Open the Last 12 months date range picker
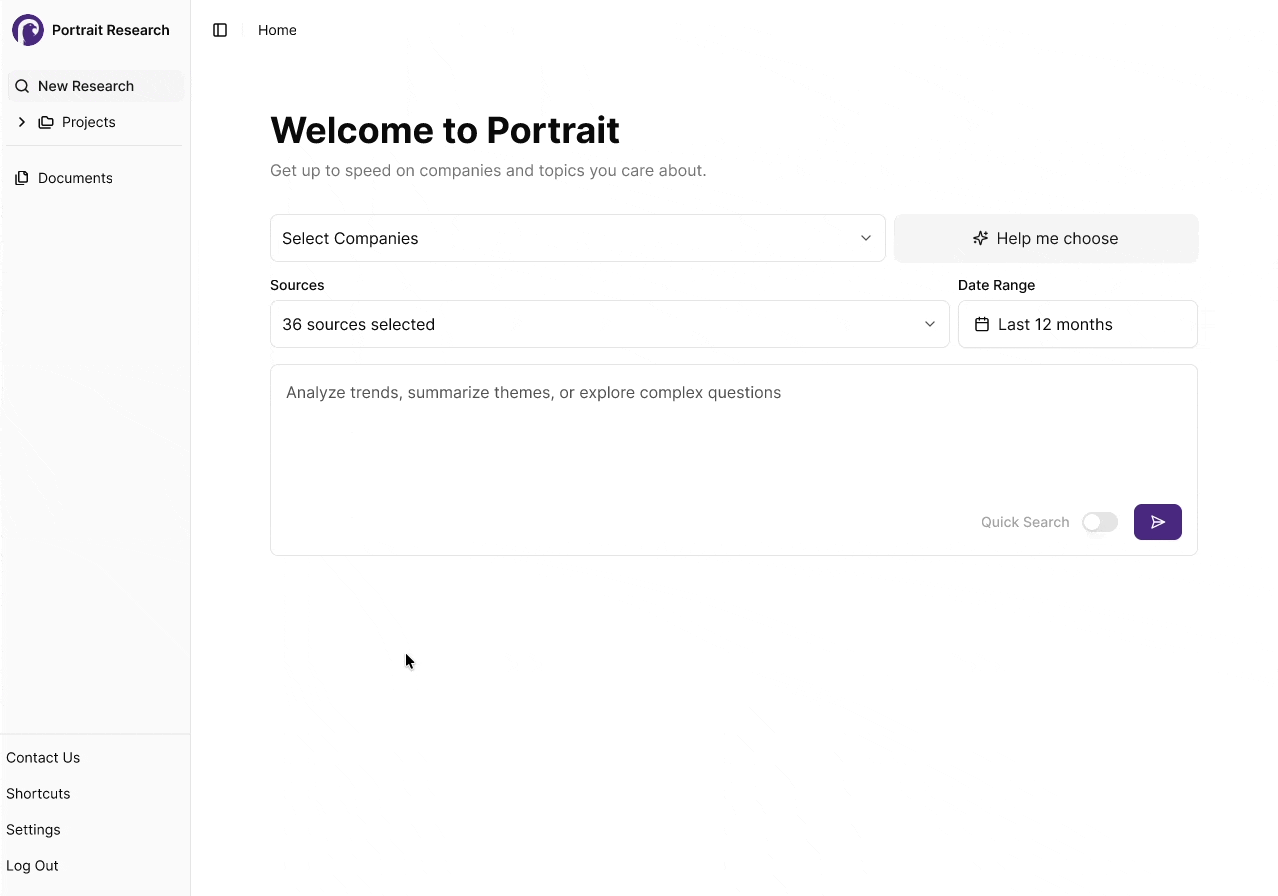 [x=1078, y=324]
